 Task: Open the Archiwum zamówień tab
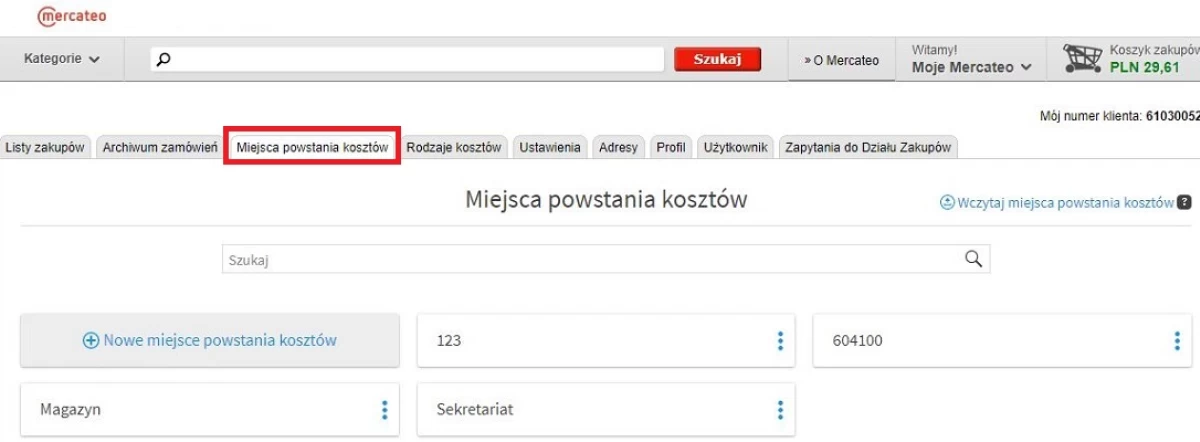click(x=159, y=148)
